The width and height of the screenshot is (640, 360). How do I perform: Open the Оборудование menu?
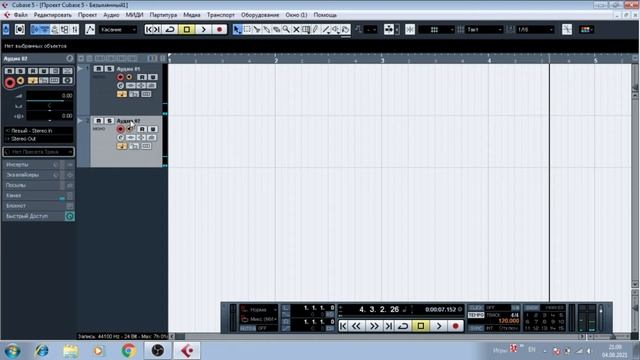[260, 15]
